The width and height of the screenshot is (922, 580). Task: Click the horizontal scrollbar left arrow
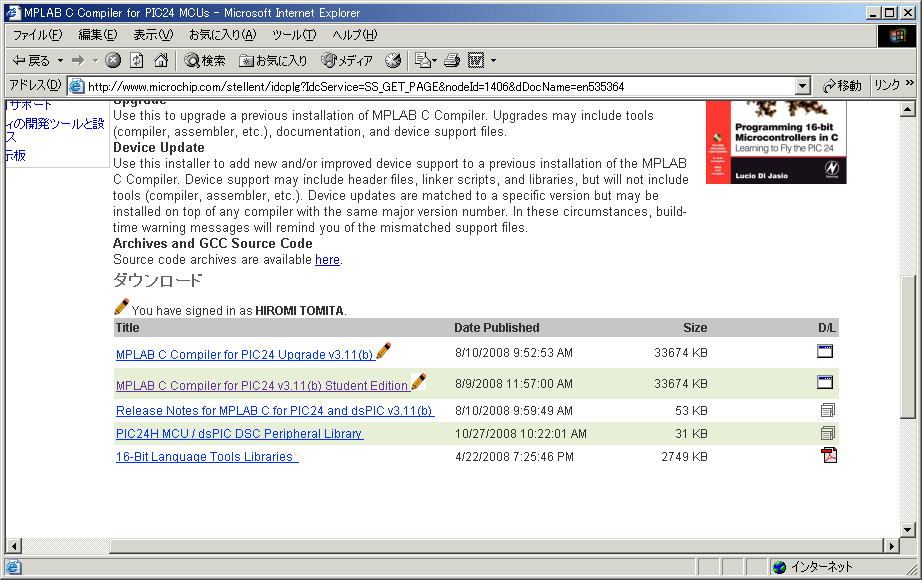(x=14, y=546)
